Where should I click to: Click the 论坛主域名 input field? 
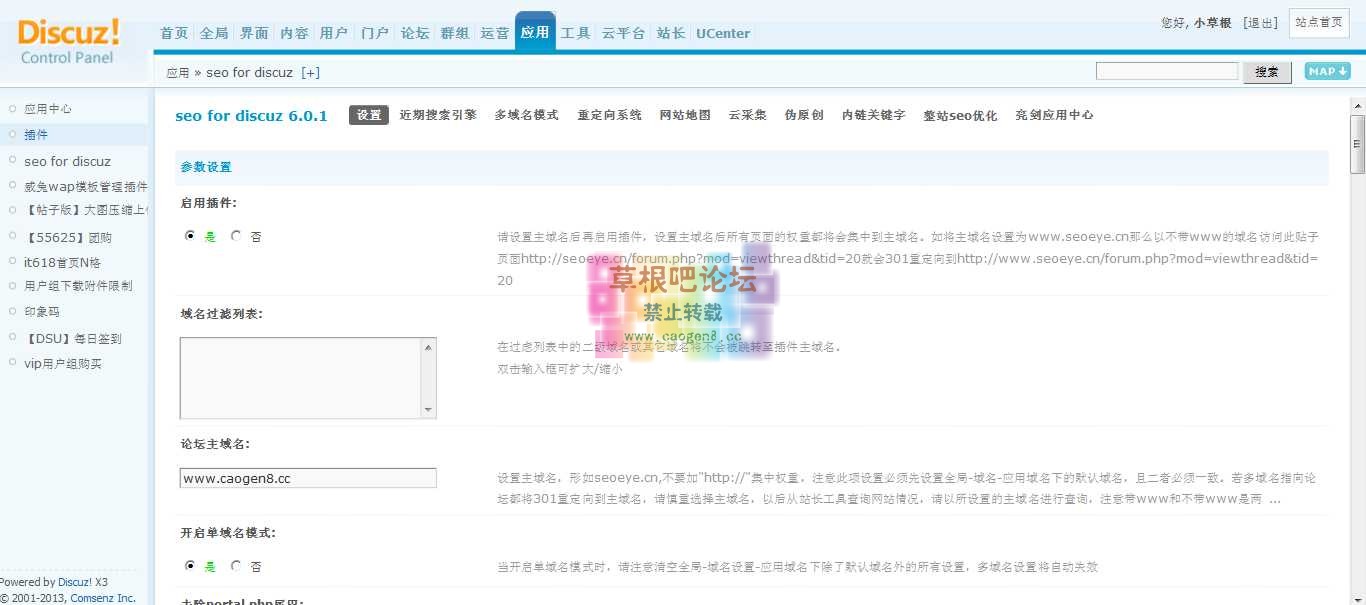tap(307, 478)
